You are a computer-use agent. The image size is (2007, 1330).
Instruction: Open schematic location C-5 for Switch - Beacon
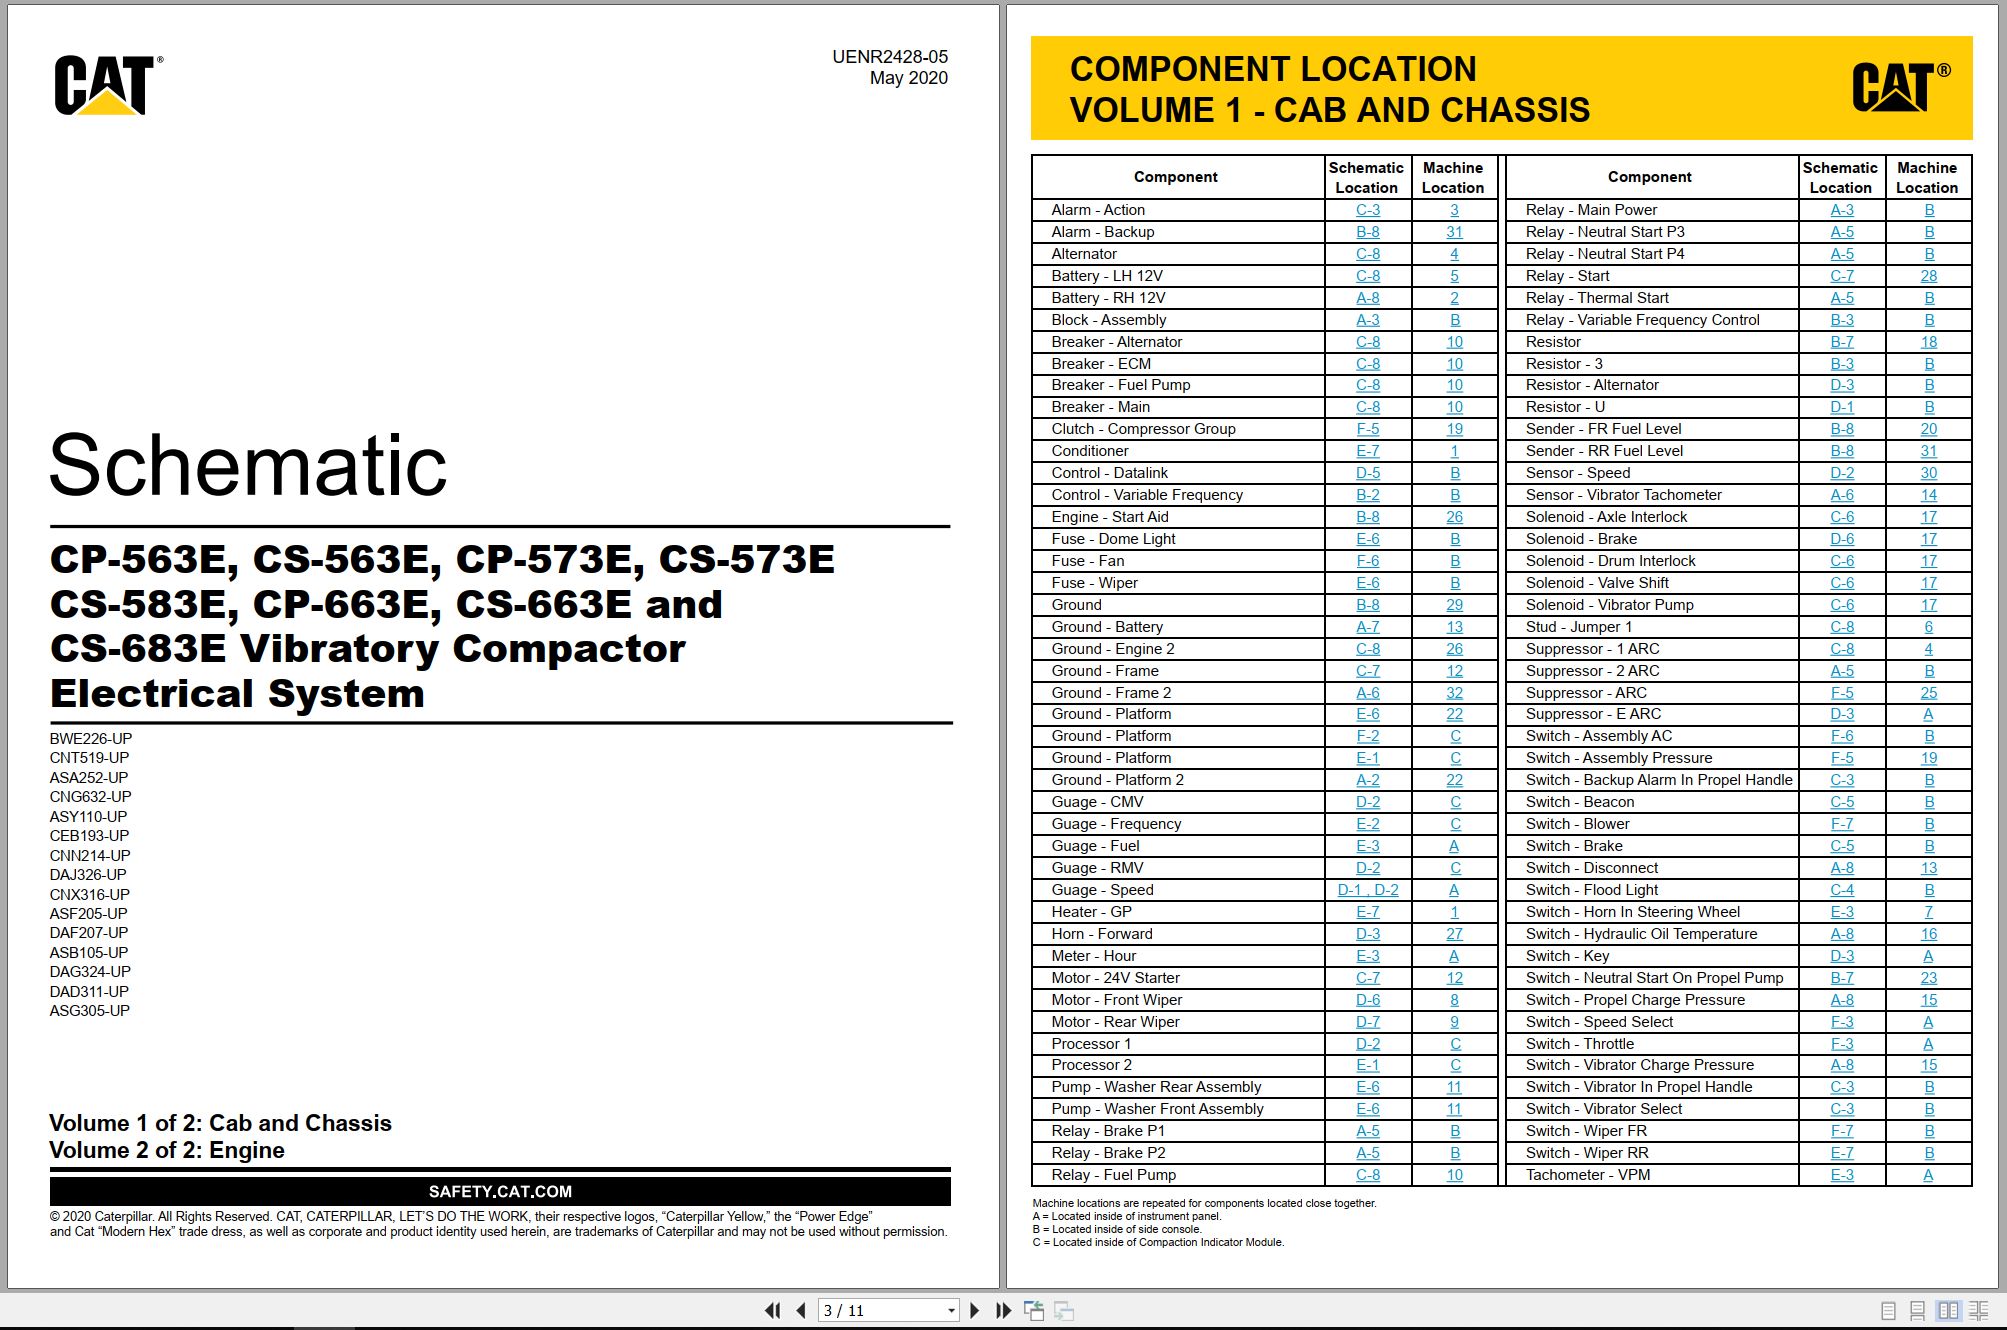coord(1842,802)
